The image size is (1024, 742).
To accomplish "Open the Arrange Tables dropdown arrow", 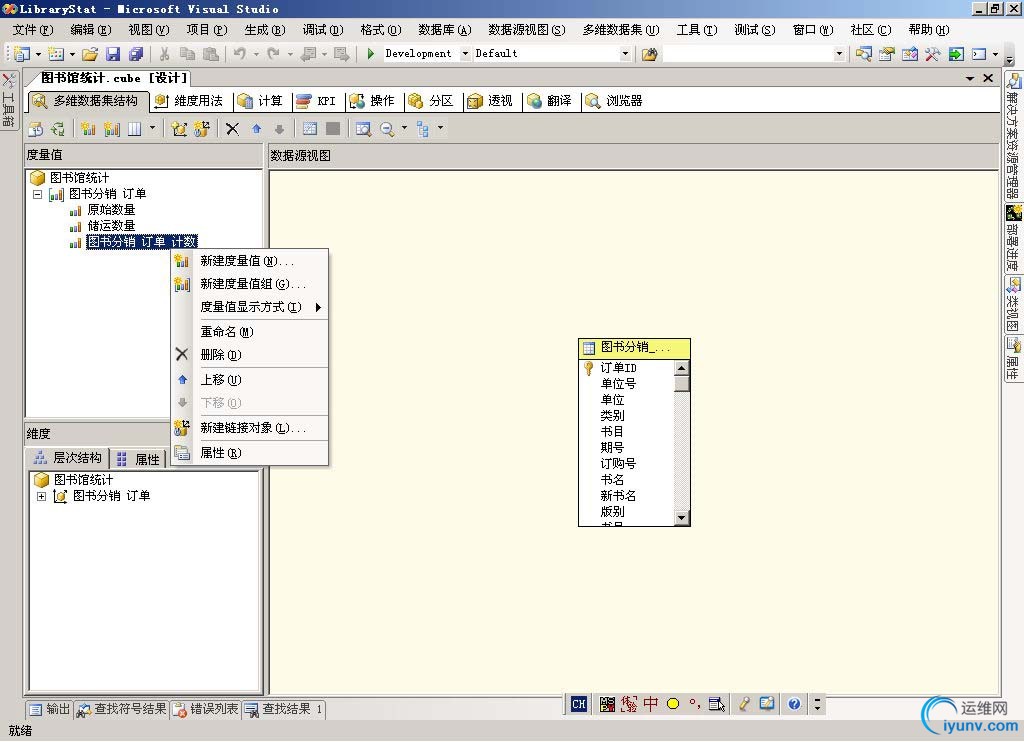I will (x=440, y=128).
